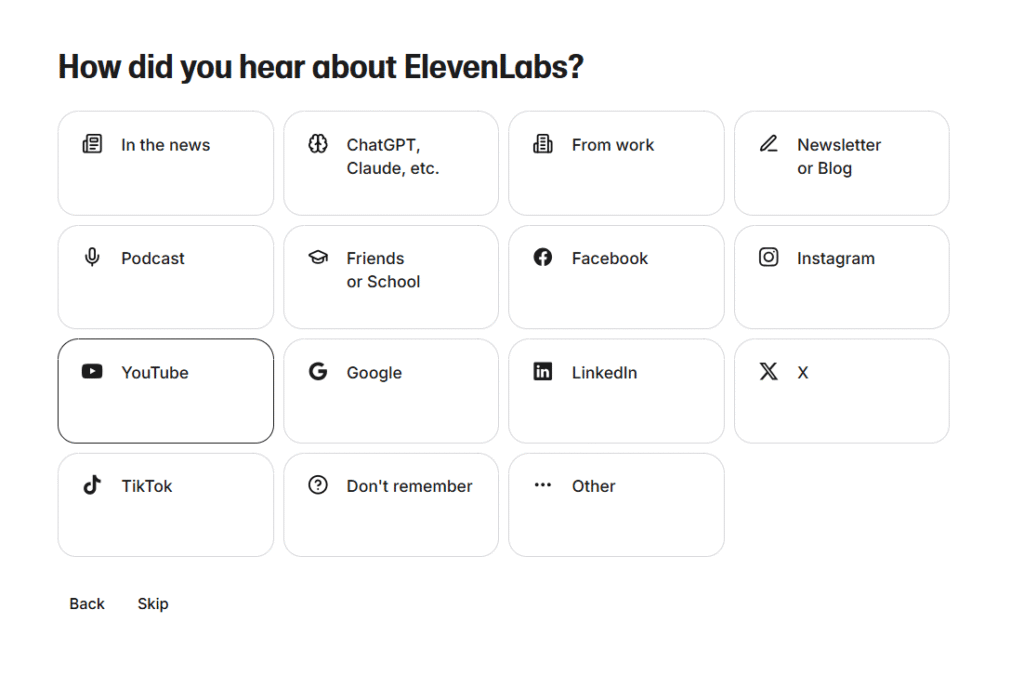Viewport: 1024px width, 676px height.
Task: Click the Google G logo
Action: (318, 372)
